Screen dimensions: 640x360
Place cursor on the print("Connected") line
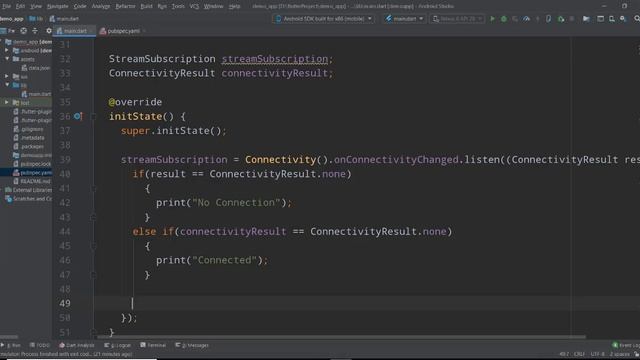coord(211,260)
